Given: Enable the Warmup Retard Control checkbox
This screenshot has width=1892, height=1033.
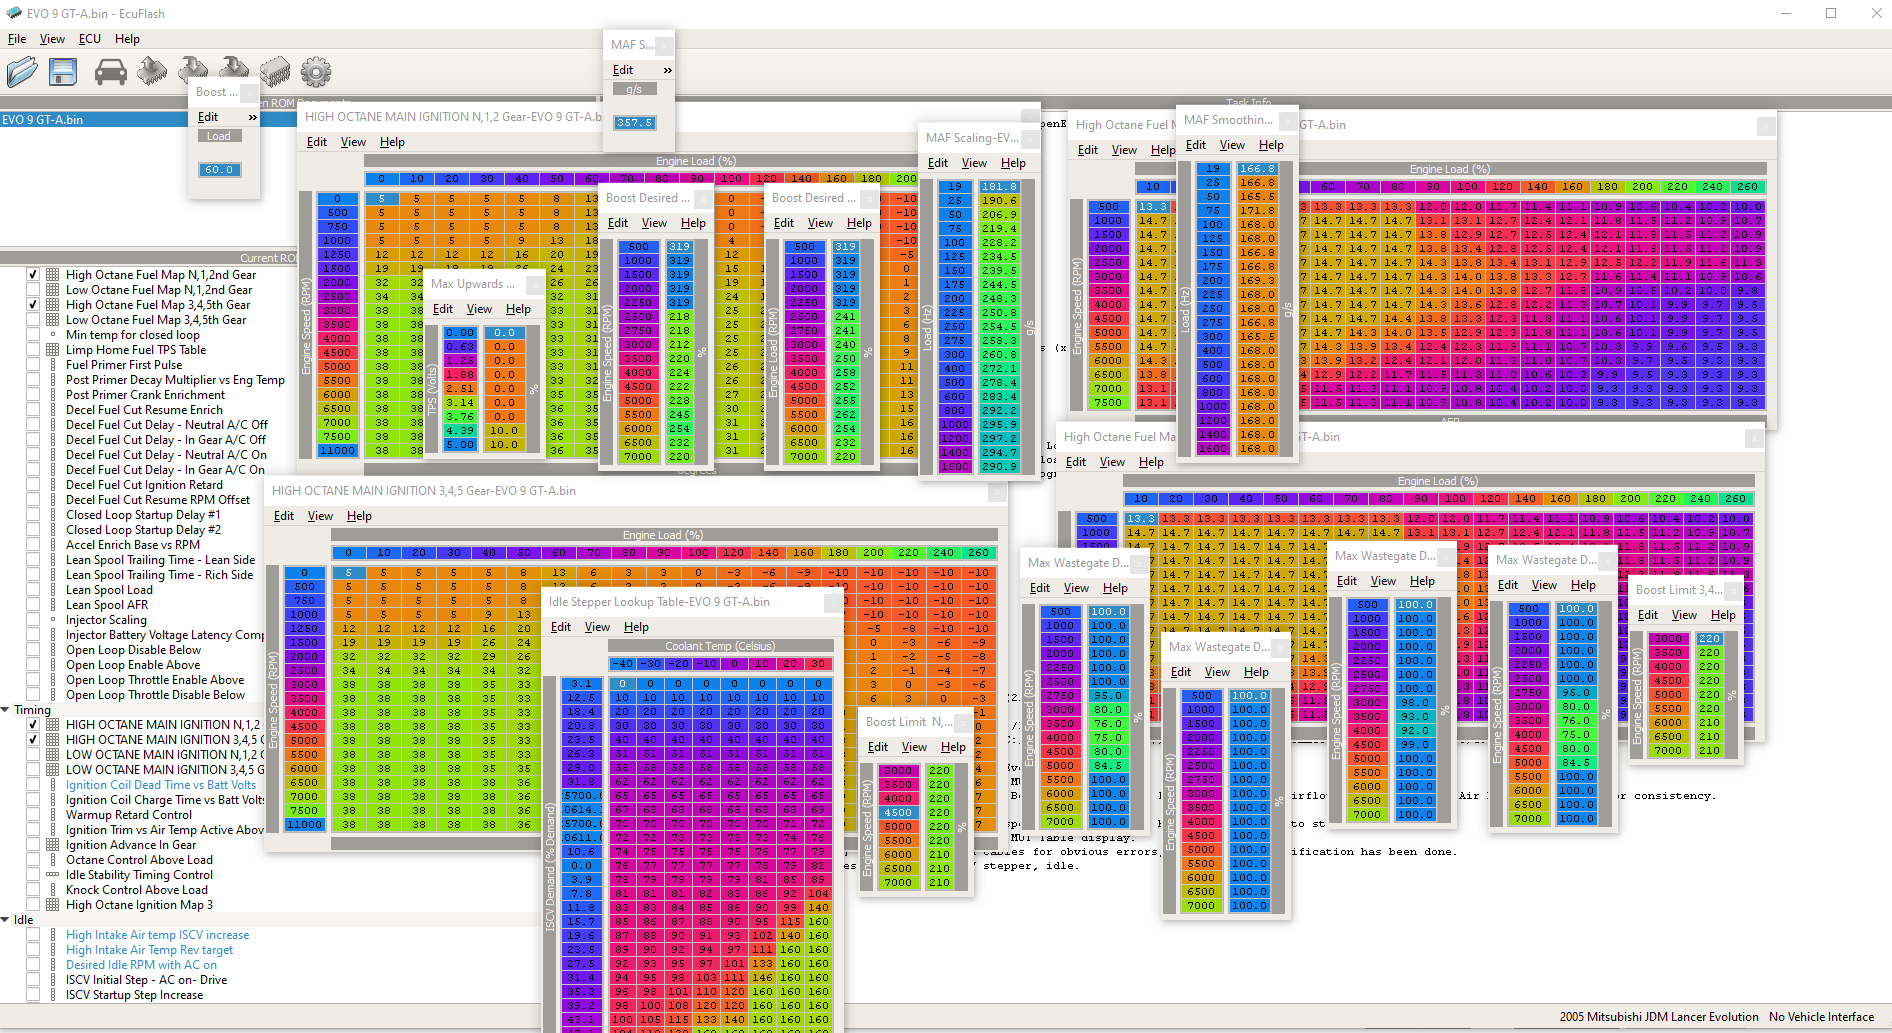Looking at the screenshot, I should pyautogui.click(x=33, y=815).
